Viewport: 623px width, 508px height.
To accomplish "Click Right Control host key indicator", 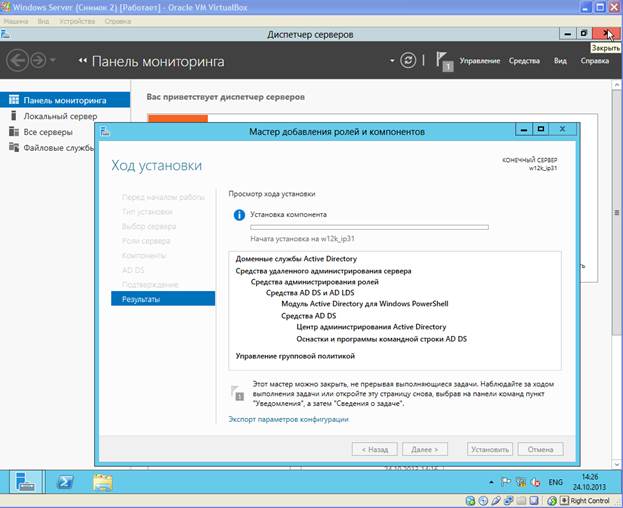I will [x=590, y=500].
